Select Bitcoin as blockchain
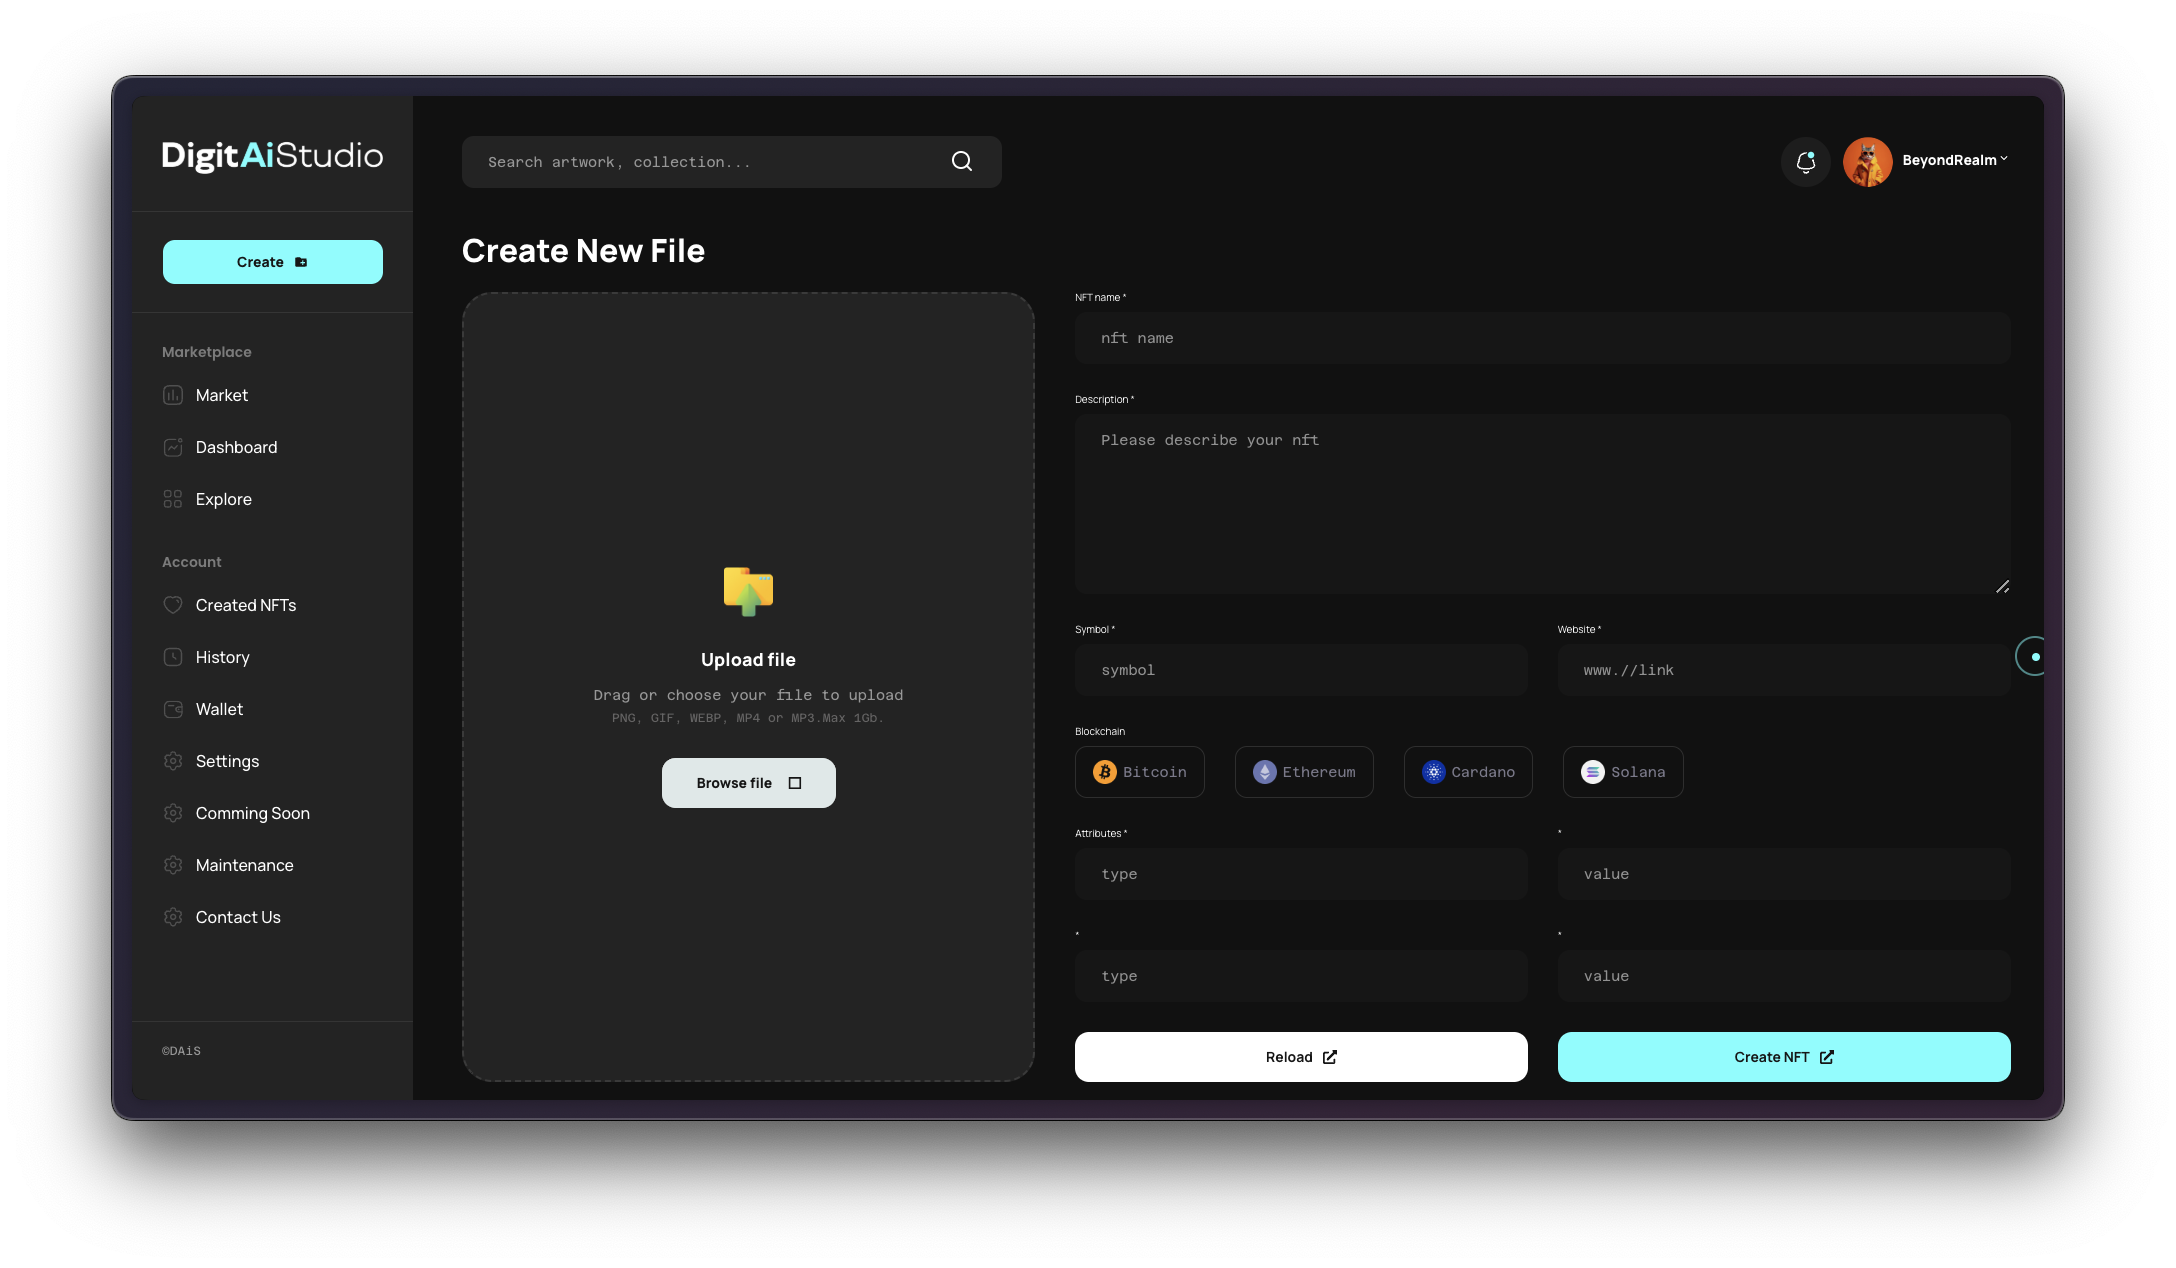 [x=1139, y=772]
